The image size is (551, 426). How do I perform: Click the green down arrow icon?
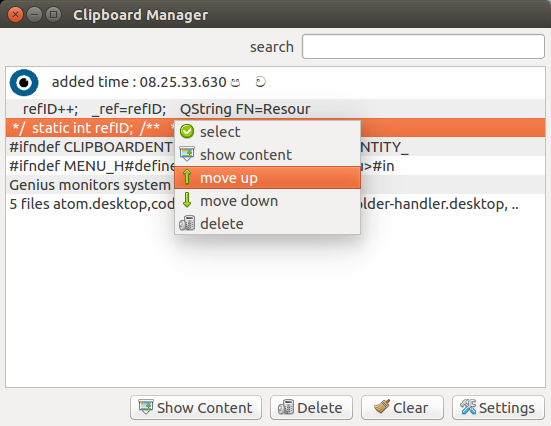[187, 200]
